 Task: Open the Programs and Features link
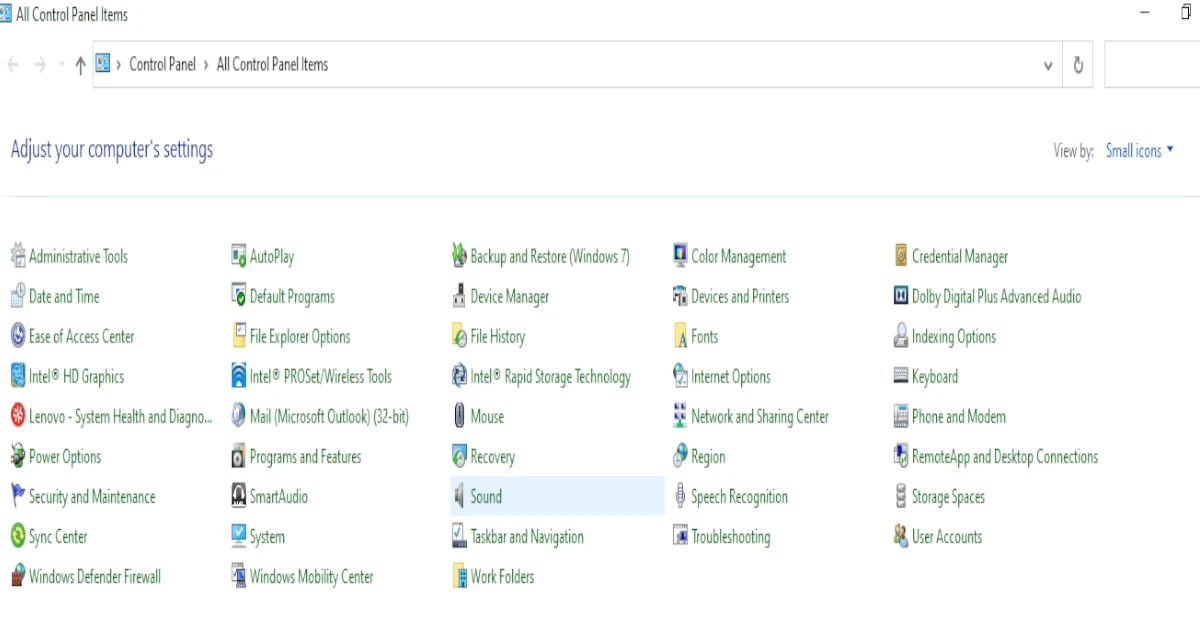(305, 457)
